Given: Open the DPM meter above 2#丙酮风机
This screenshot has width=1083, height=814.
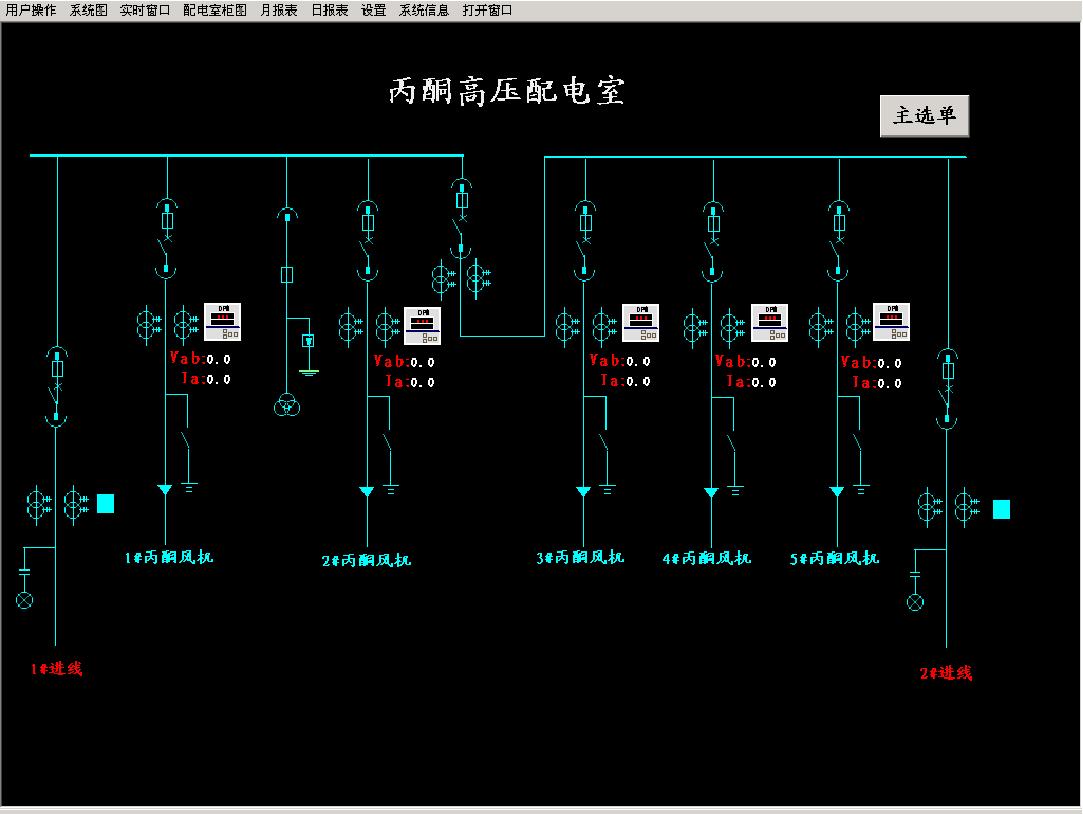Looking at the screenshot, I should (x=422, y=325).
